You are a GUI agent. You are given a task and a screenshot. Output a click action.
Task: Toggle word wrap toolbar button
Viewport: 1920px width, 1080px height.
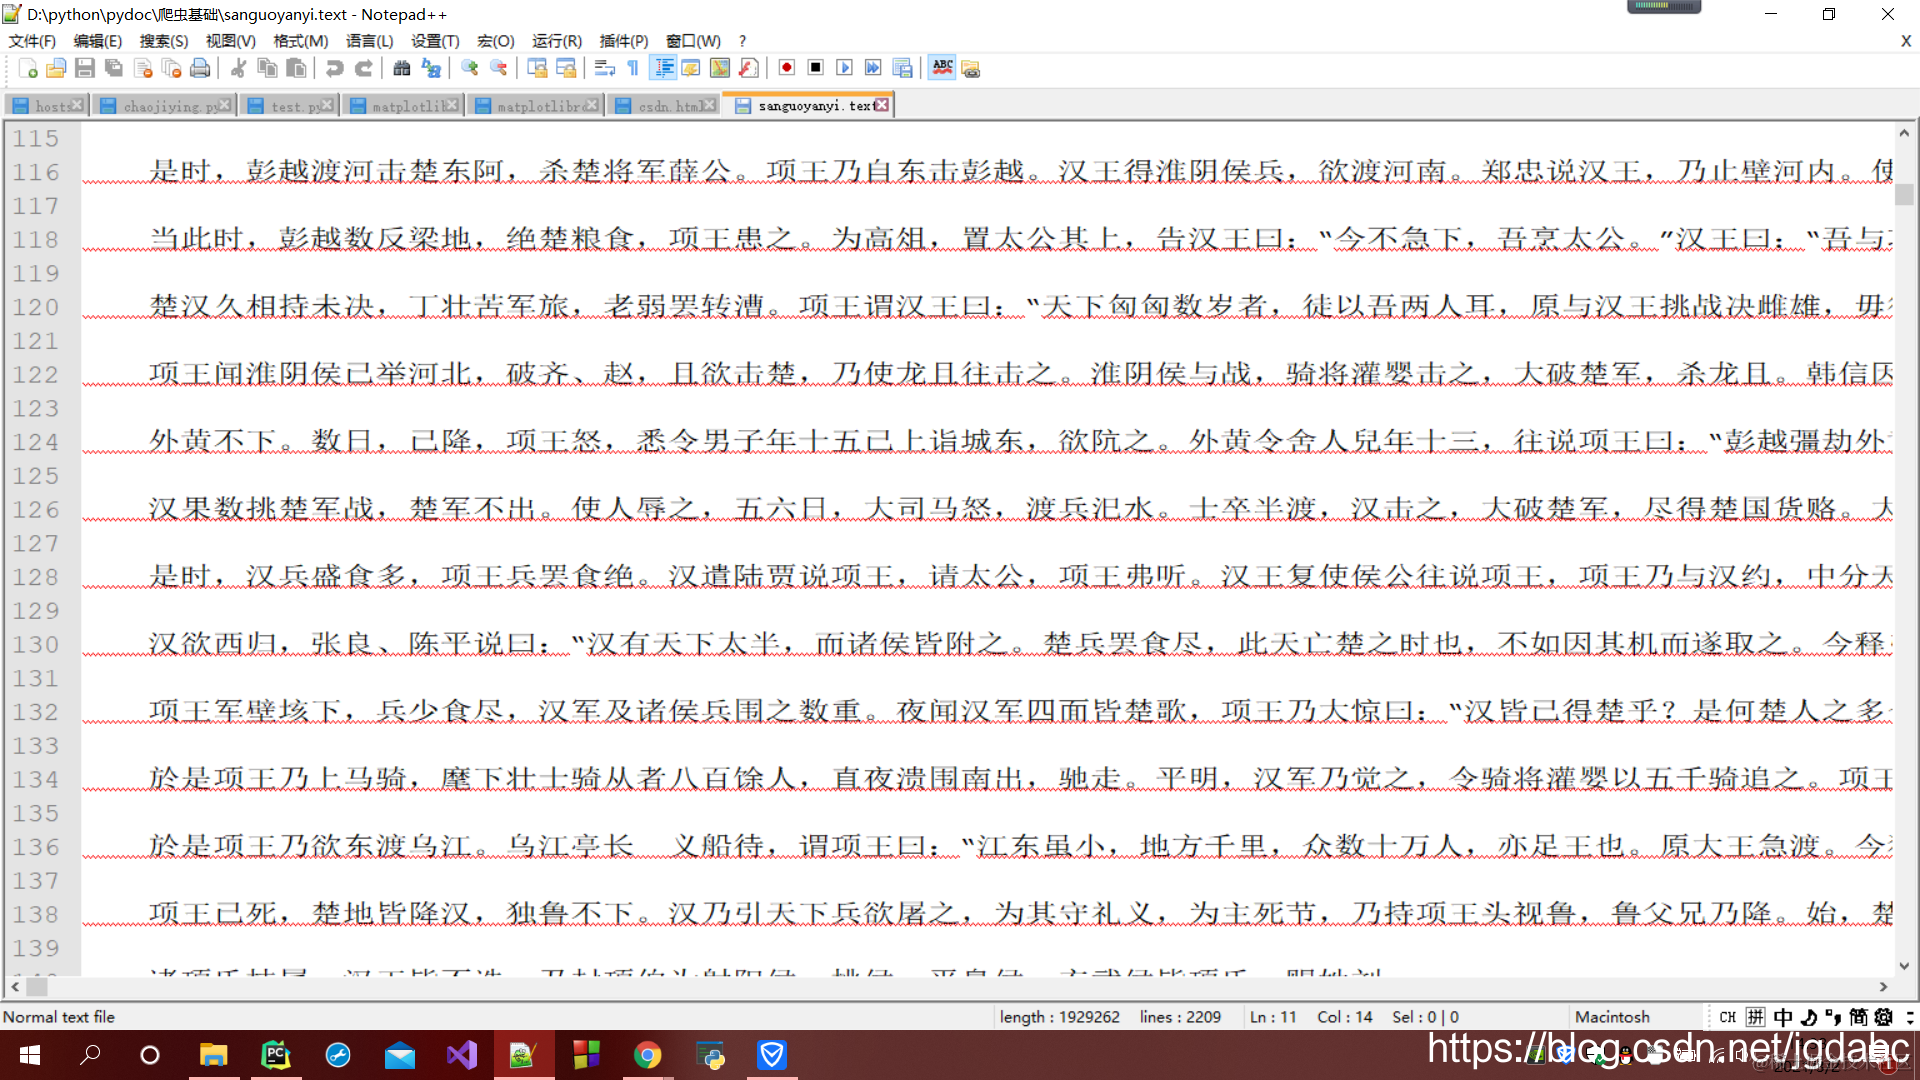[x=604, y=68]
